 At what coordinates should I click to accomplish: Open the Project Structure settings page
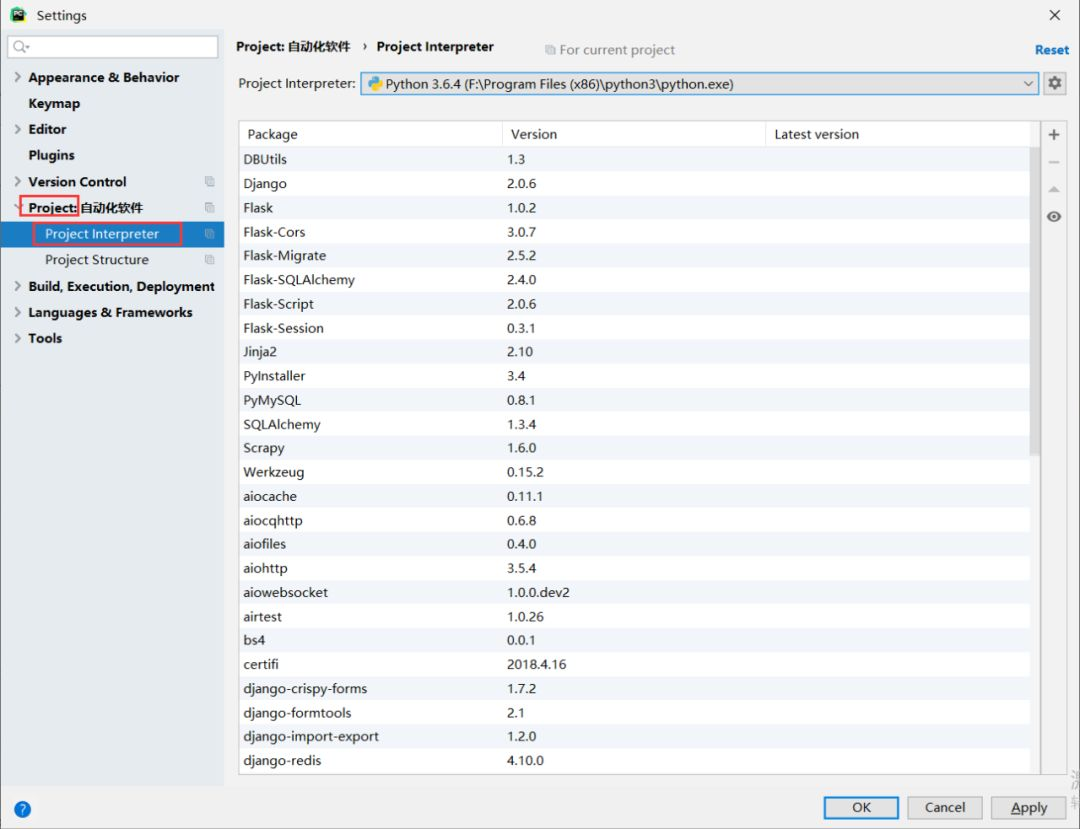tap(100, 259)
